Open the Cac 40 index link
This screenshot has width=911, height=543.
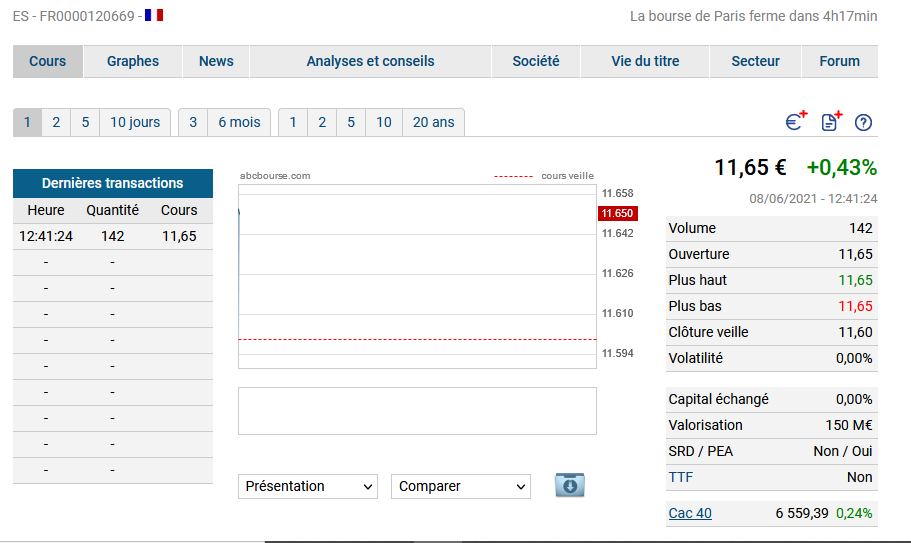click(x=690, y=513)
